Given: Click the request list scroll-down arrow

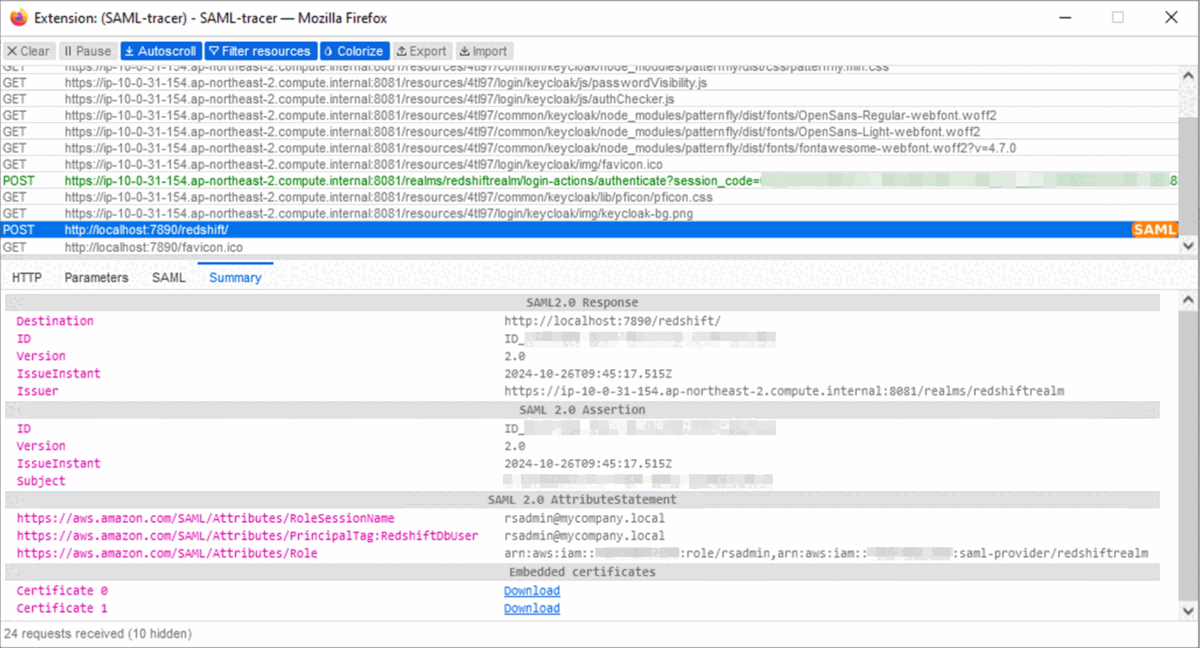Looking at the screenshot, I should click(x=1189, y=245).
